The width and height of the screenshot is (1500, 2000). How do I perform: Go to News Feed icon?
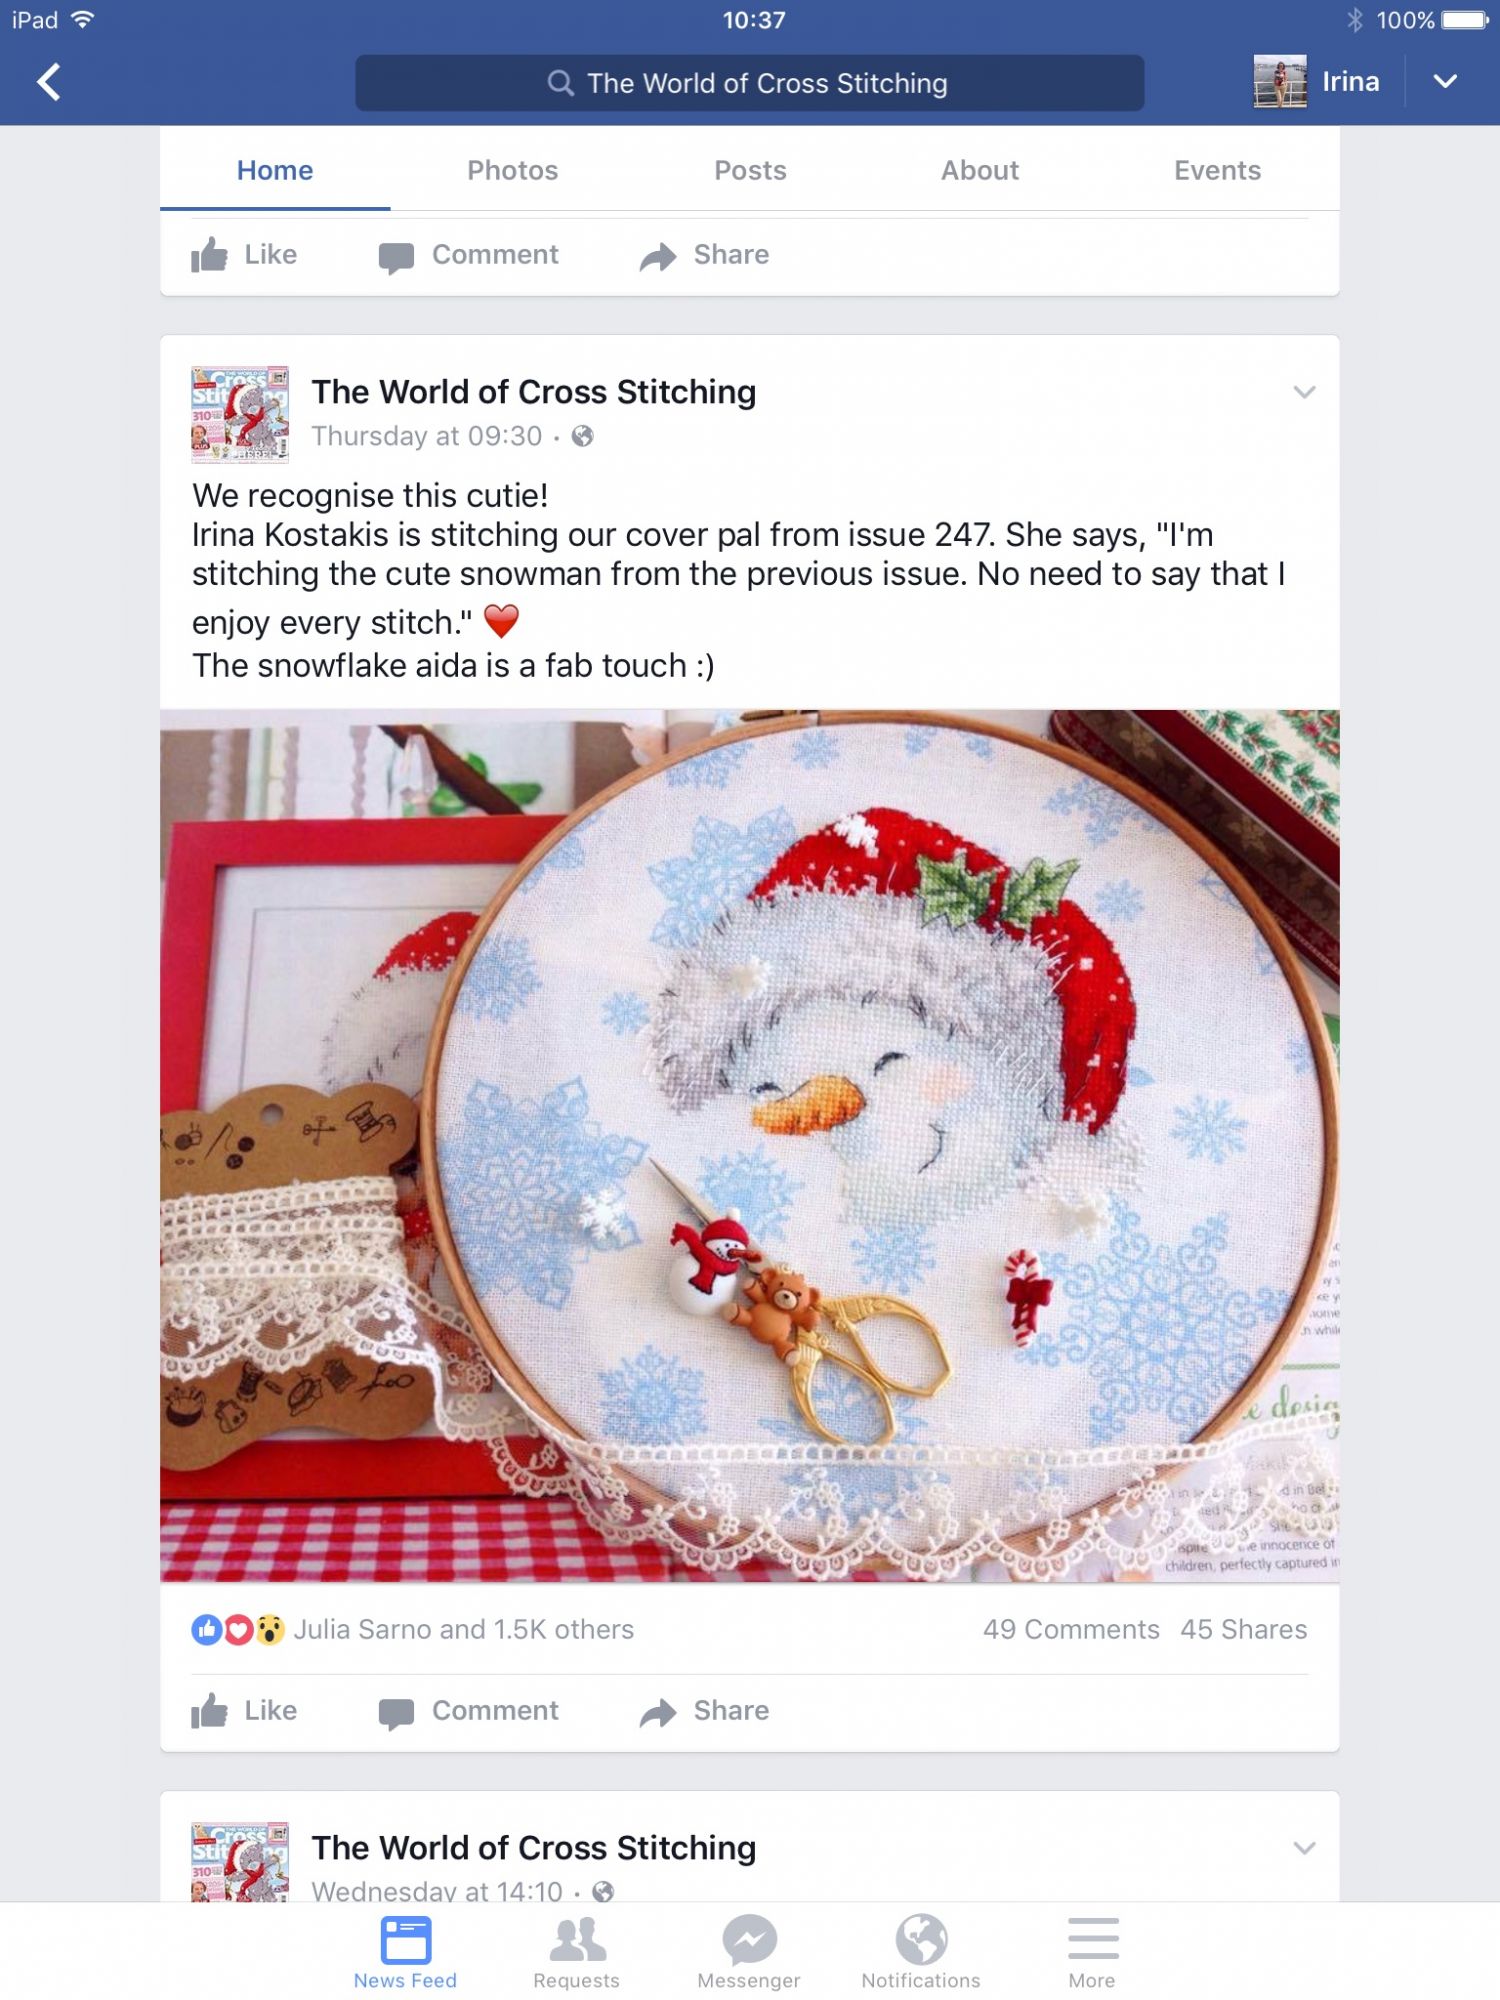pos(405,1940)
